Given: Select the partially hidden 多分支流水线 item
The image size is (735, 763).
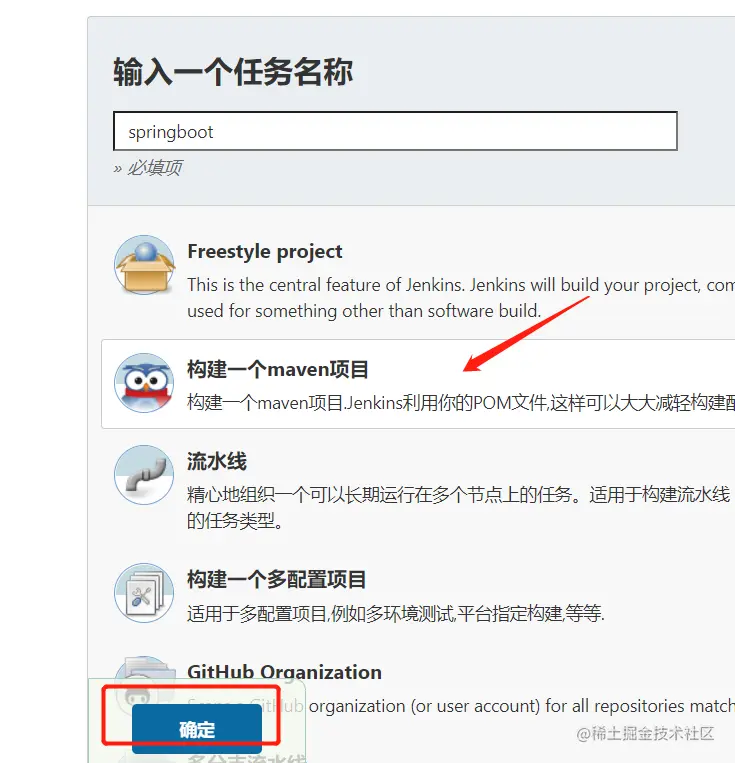Looking at the screenshot, I should tap(247, 758).
